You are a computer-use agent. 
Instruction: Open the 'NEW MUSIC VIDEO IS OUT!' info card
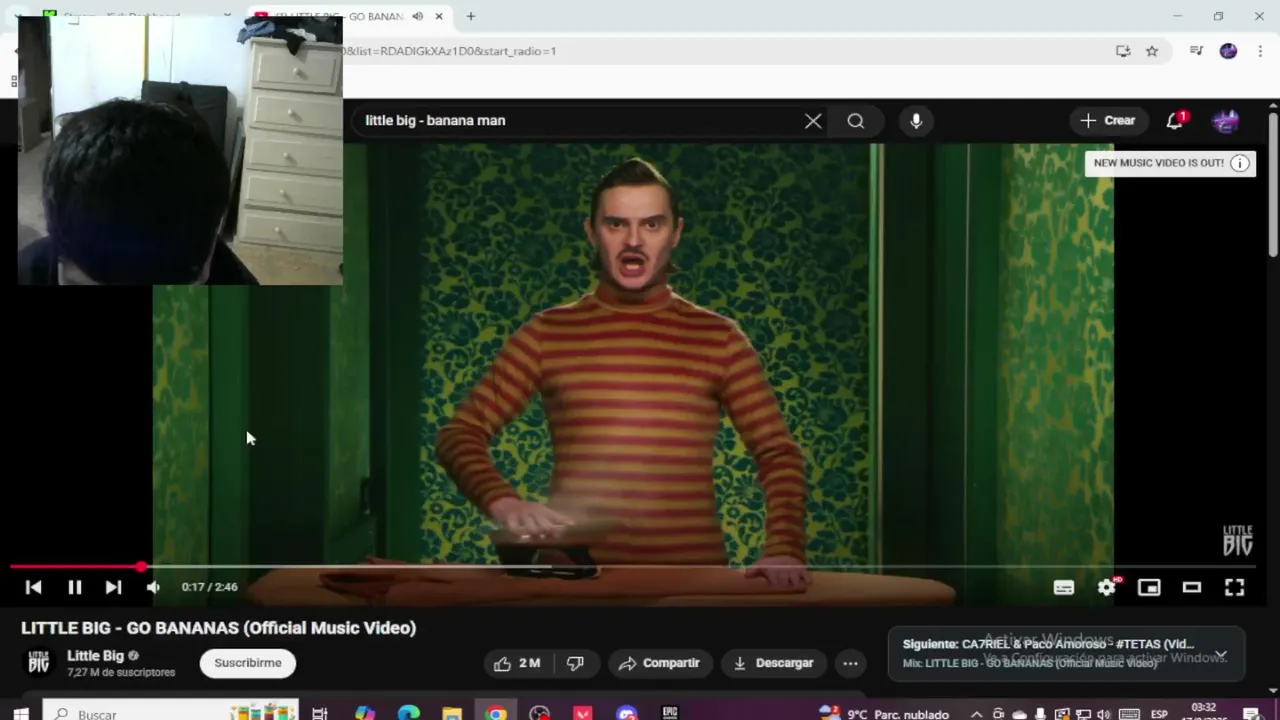click(x=1170, y=163)
